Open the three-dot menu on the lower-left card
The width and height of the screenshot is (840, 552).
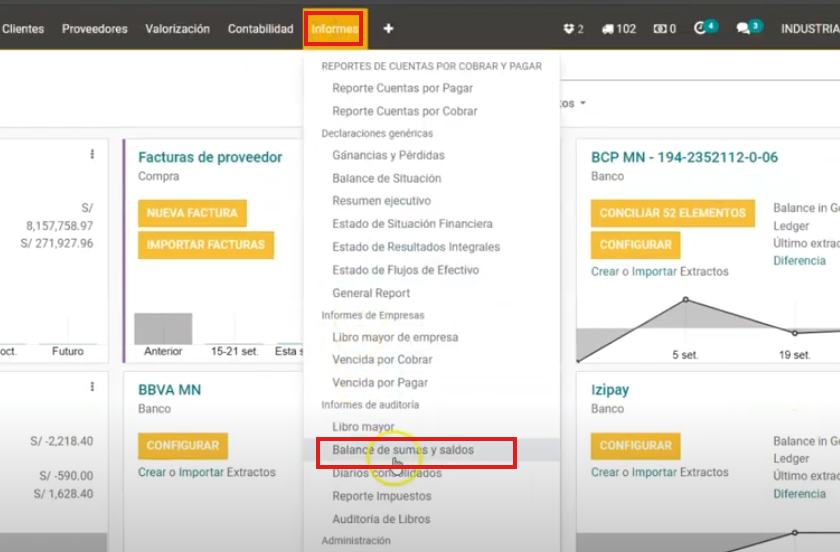point(92,386)
